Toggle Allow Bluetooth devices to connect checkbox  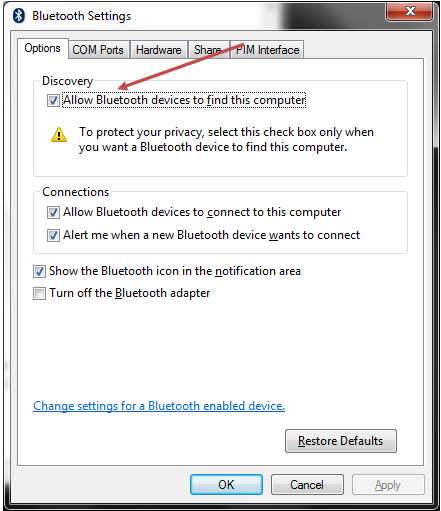click(x=53, y=212)
